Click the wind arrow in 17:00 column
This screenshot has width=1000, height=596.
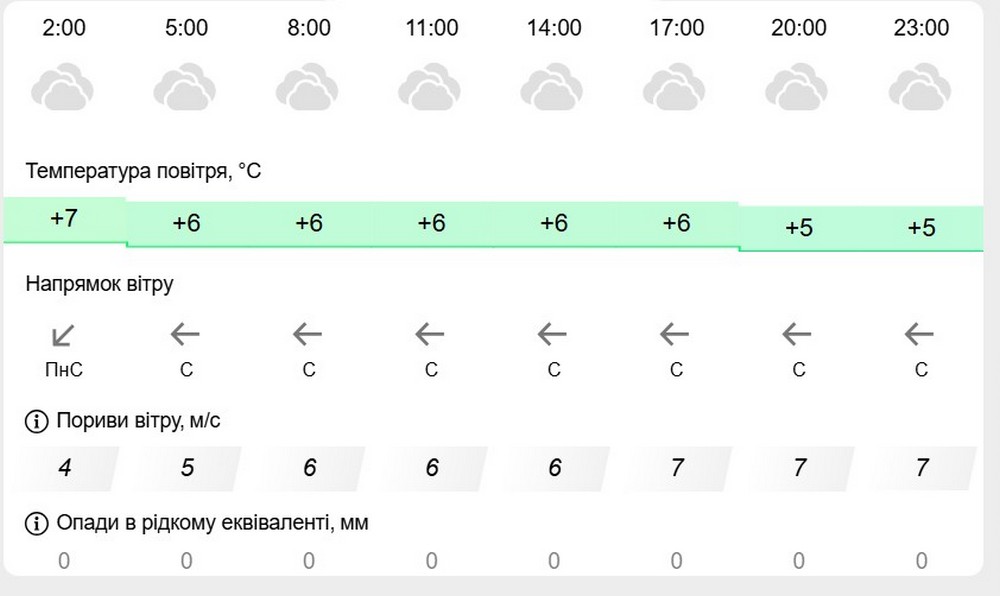676,332
